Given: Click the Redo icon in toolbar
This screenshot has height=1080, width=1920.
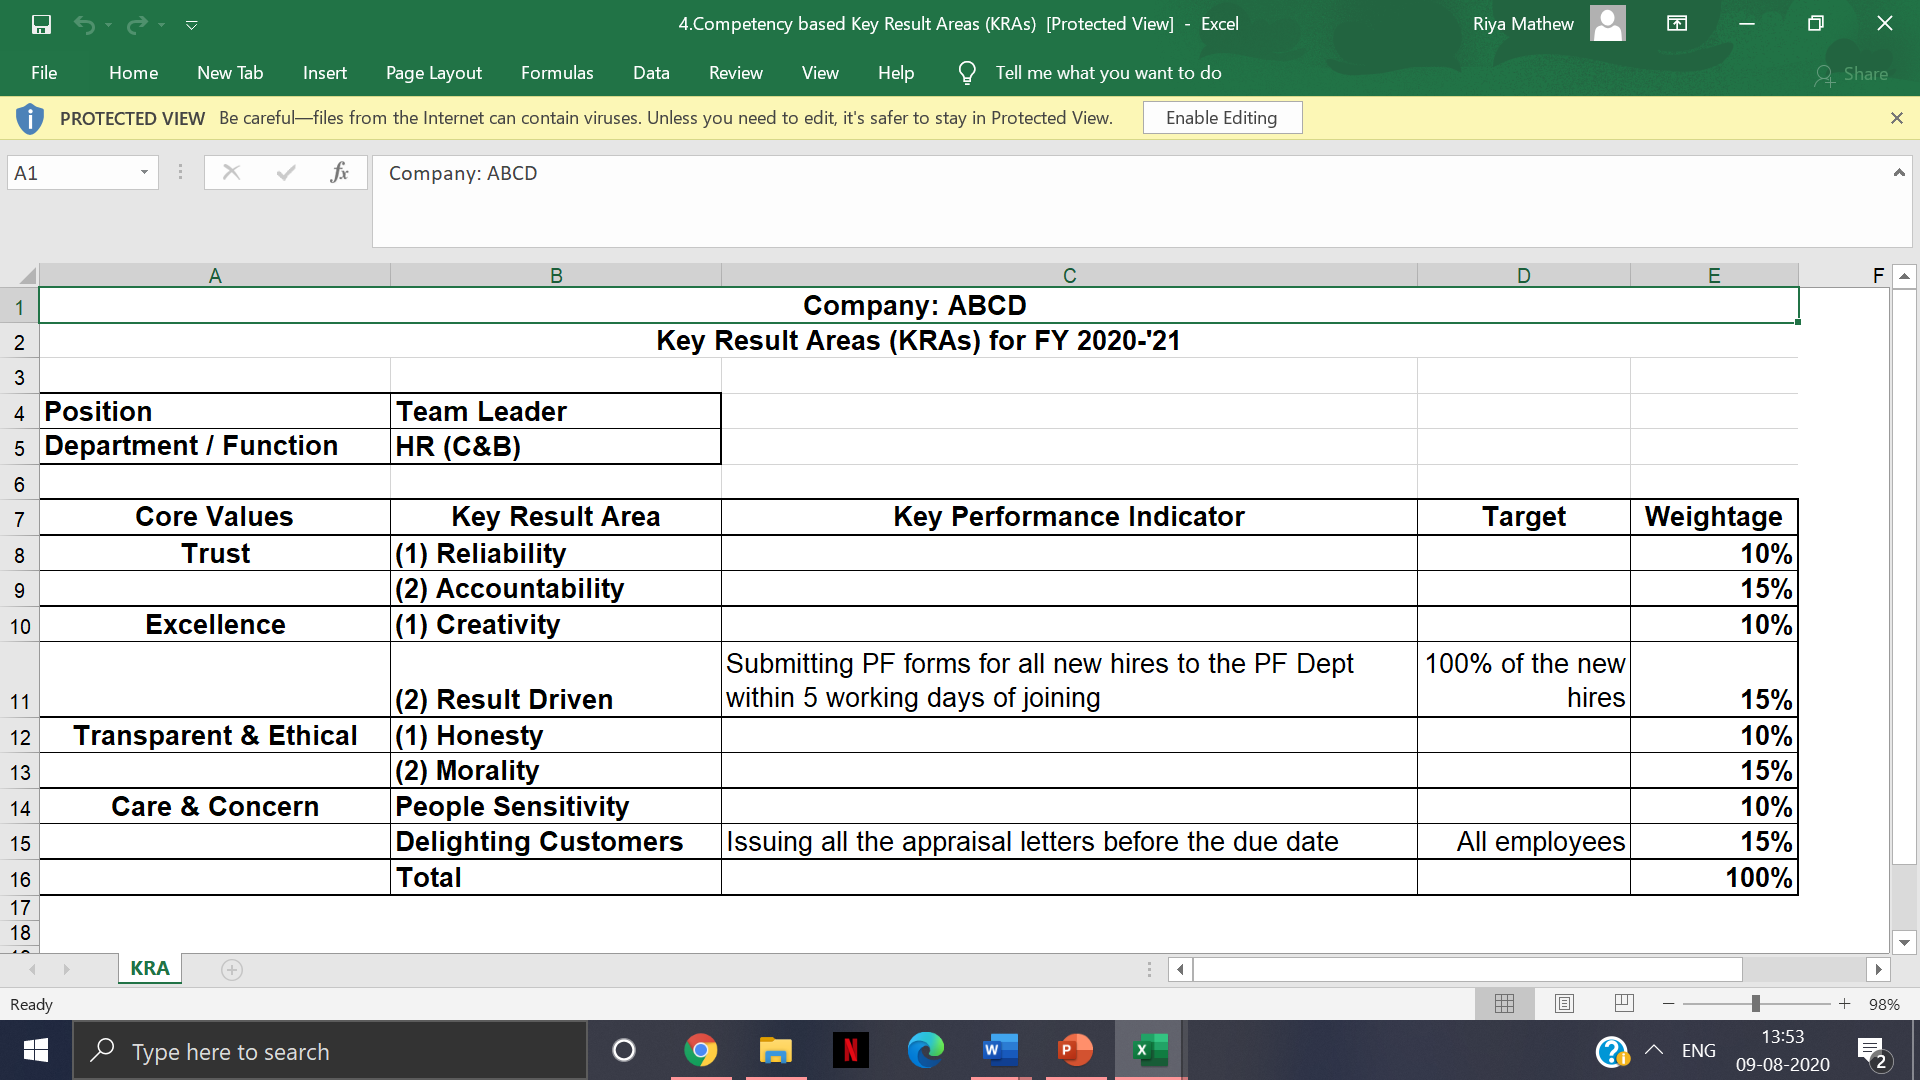Looking at the screenshot, I should pyautogui.click(x=131, y=22).
